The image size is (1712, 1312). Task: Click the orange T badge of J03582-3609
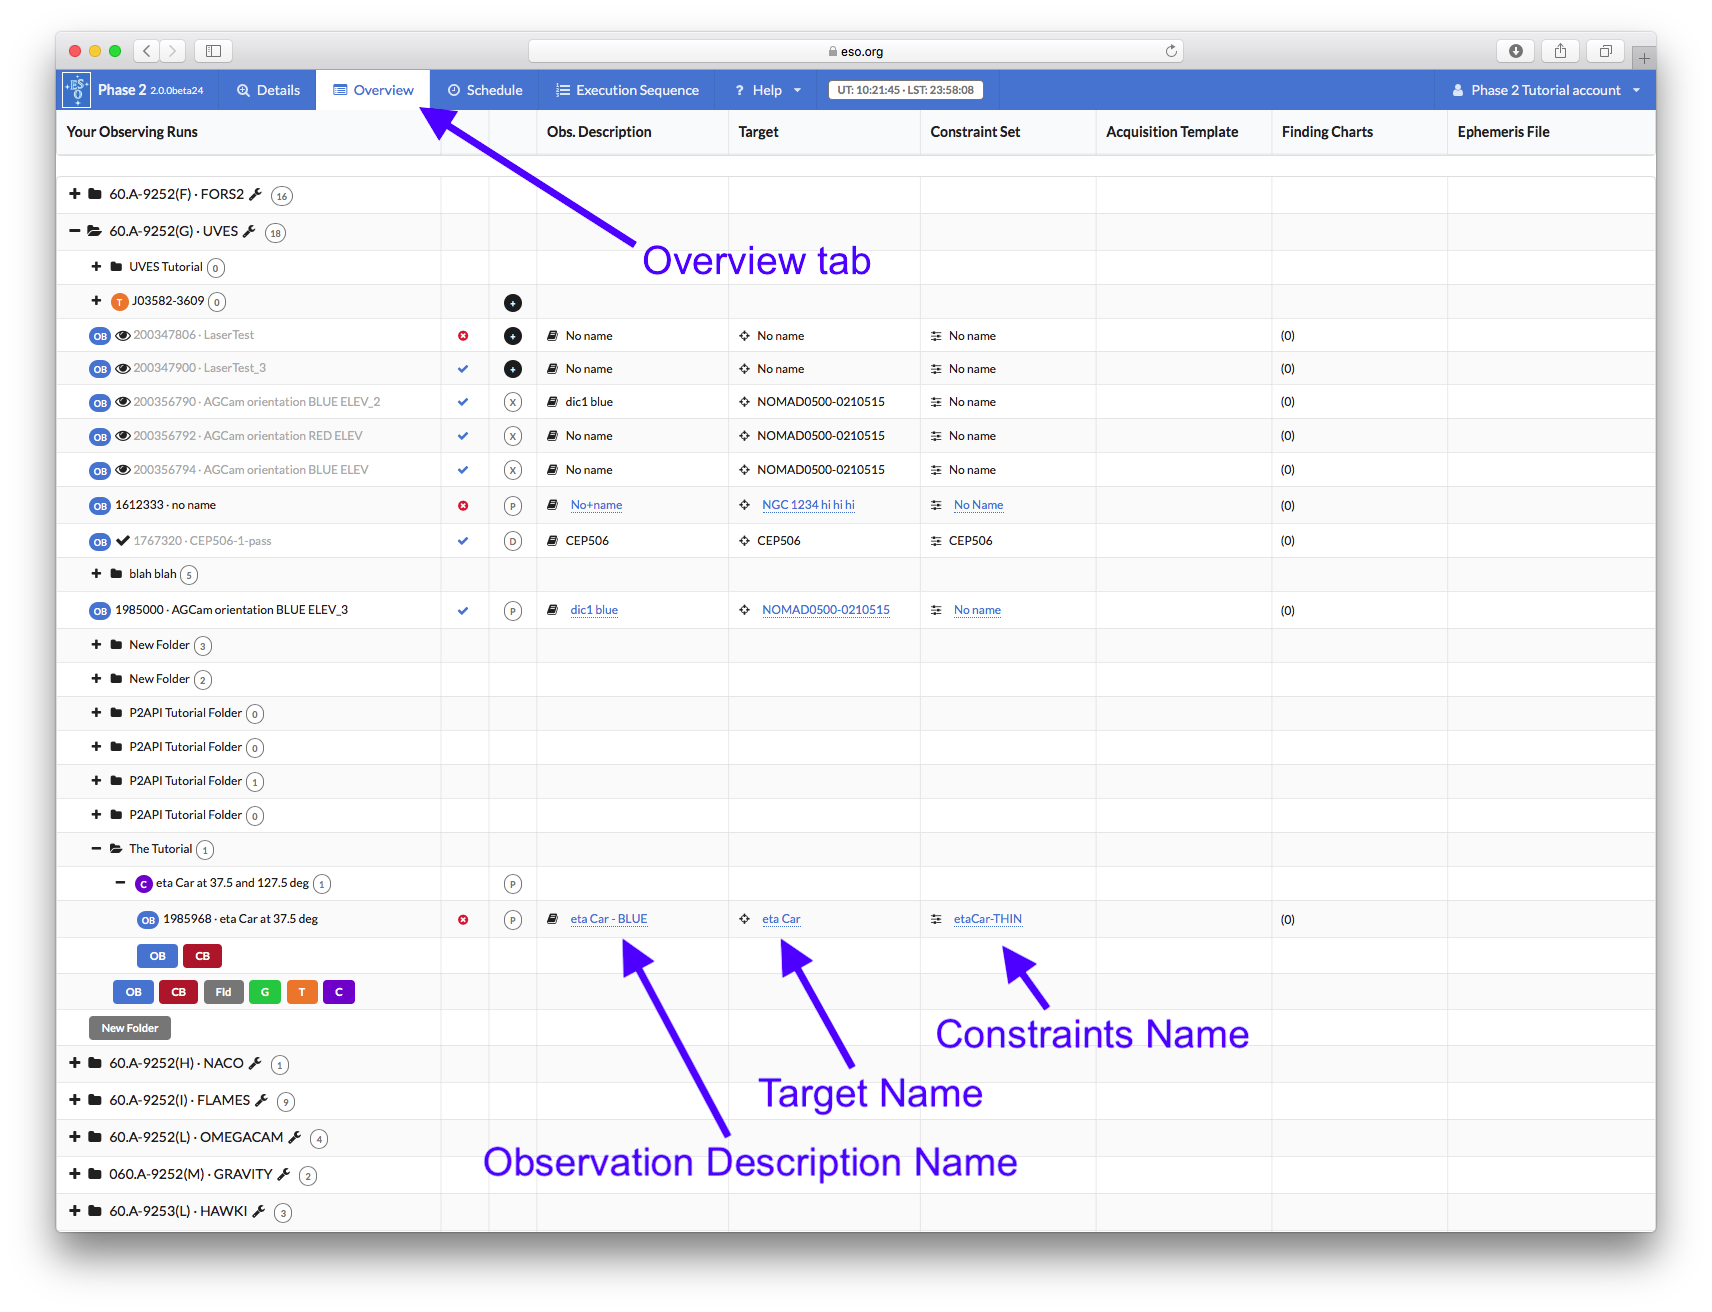click(x=120, y=302)
